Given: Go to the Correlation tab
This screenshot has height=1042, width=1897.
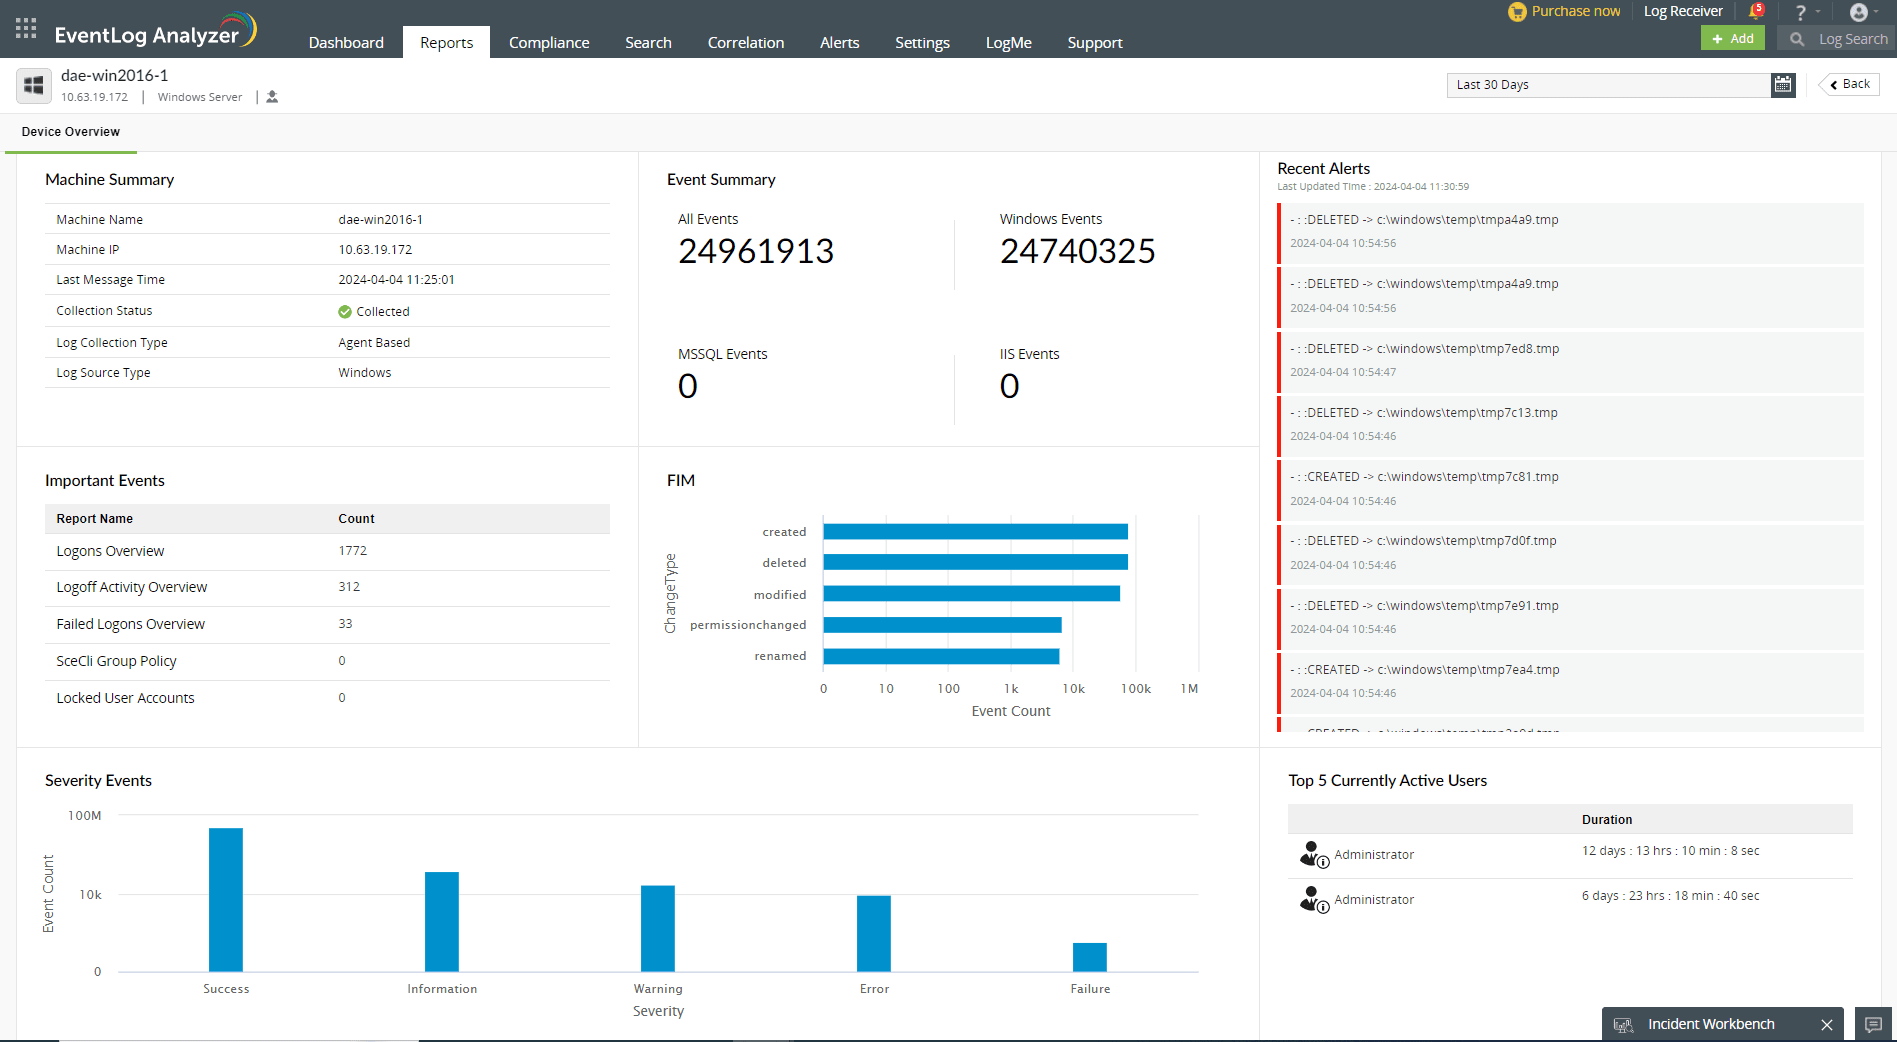Looking at the screenshot, I should tap(745, 42).
